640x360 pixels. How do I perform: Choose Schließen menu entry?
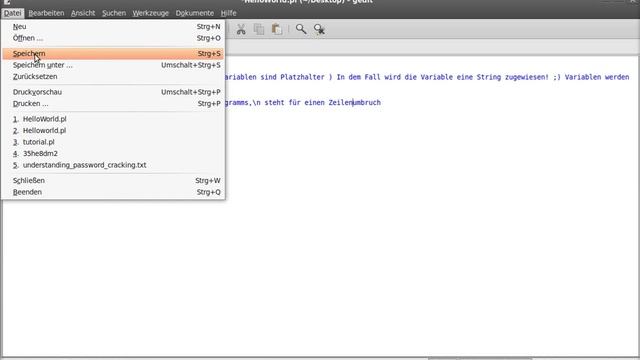pos(113,180)
